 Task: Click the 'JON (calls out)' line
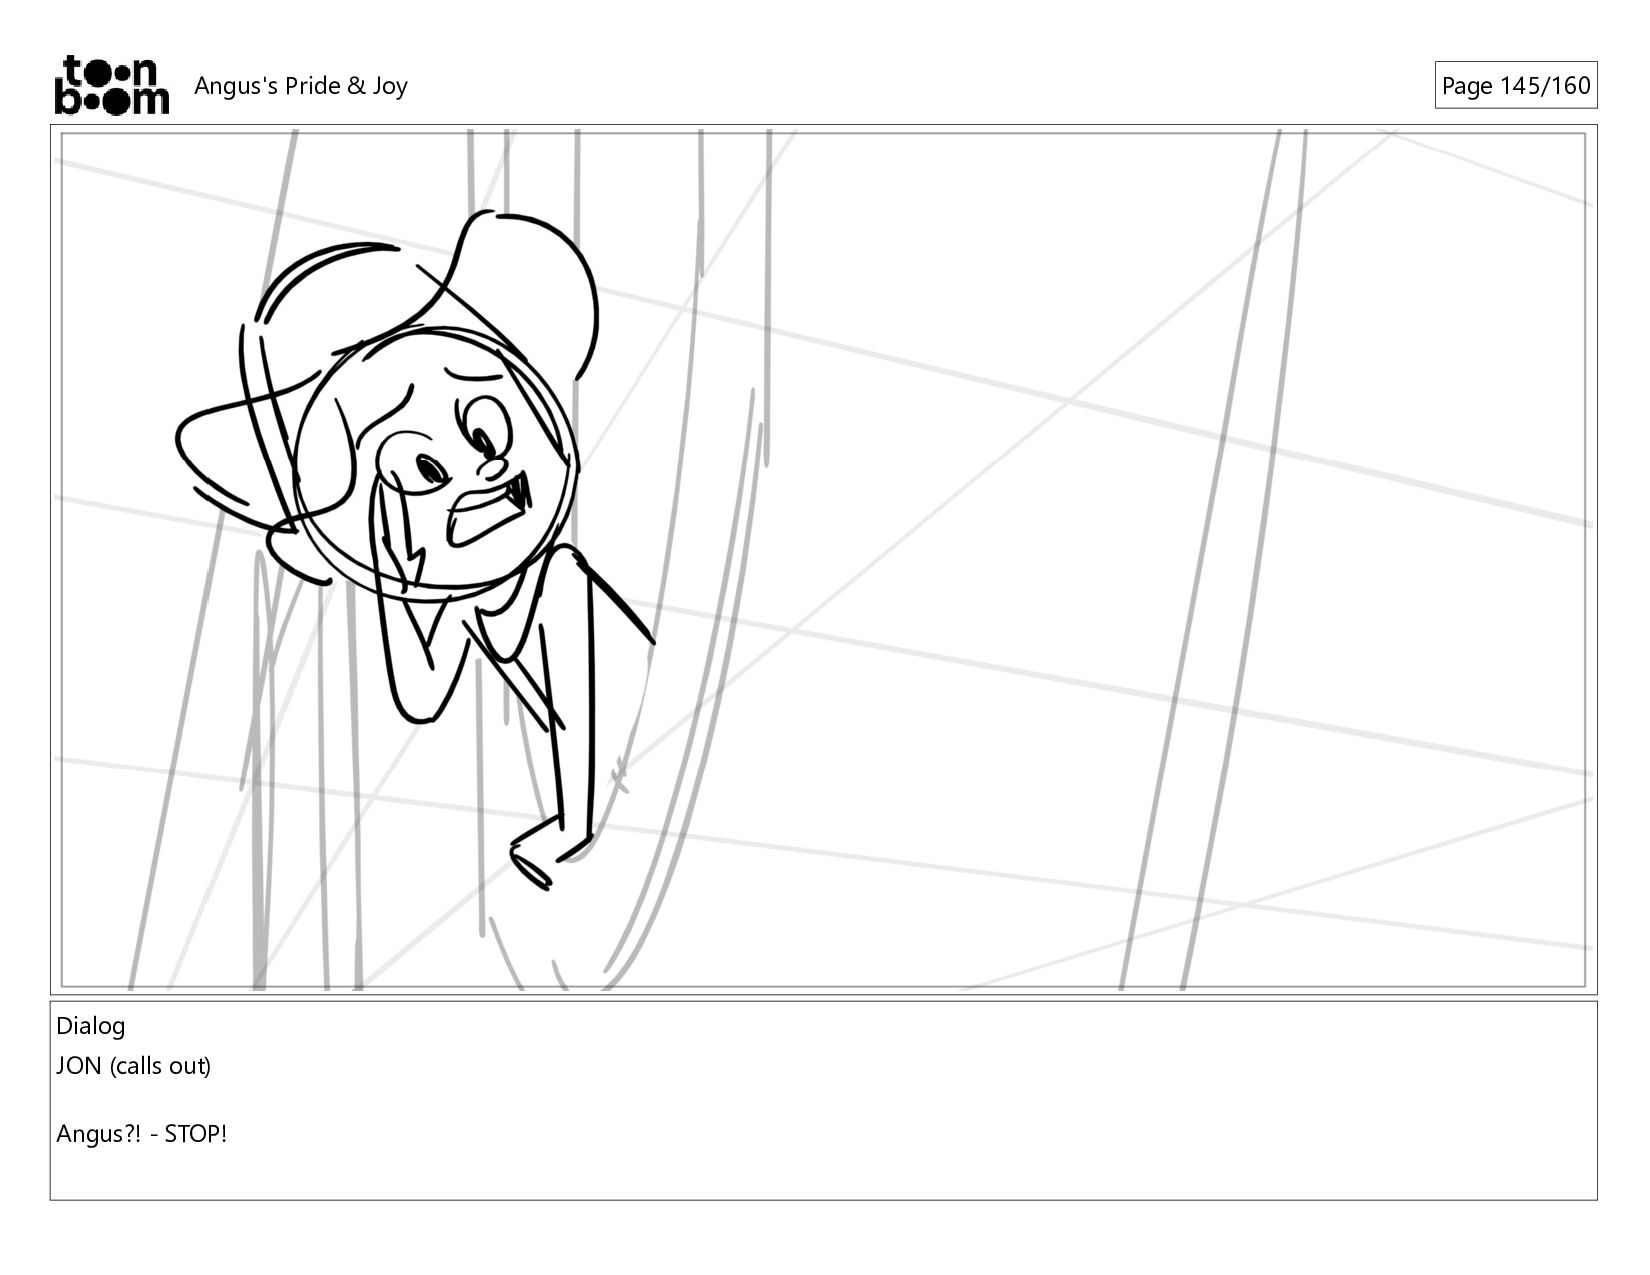click(134, 1066)
